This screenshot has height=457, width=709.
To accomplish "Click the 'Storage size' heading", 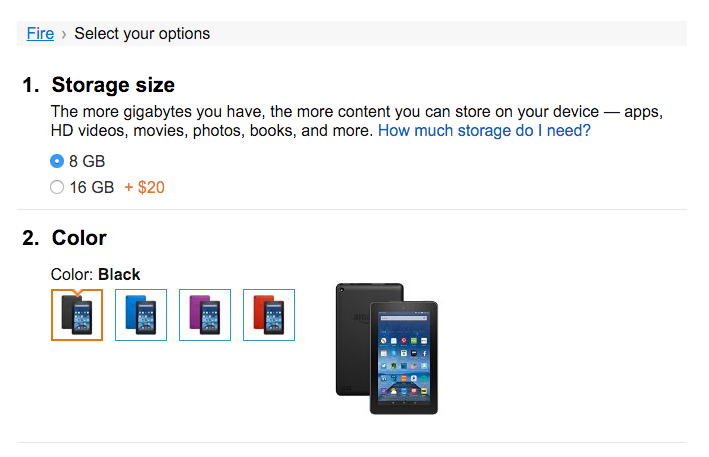I will (x=113, y=85).
